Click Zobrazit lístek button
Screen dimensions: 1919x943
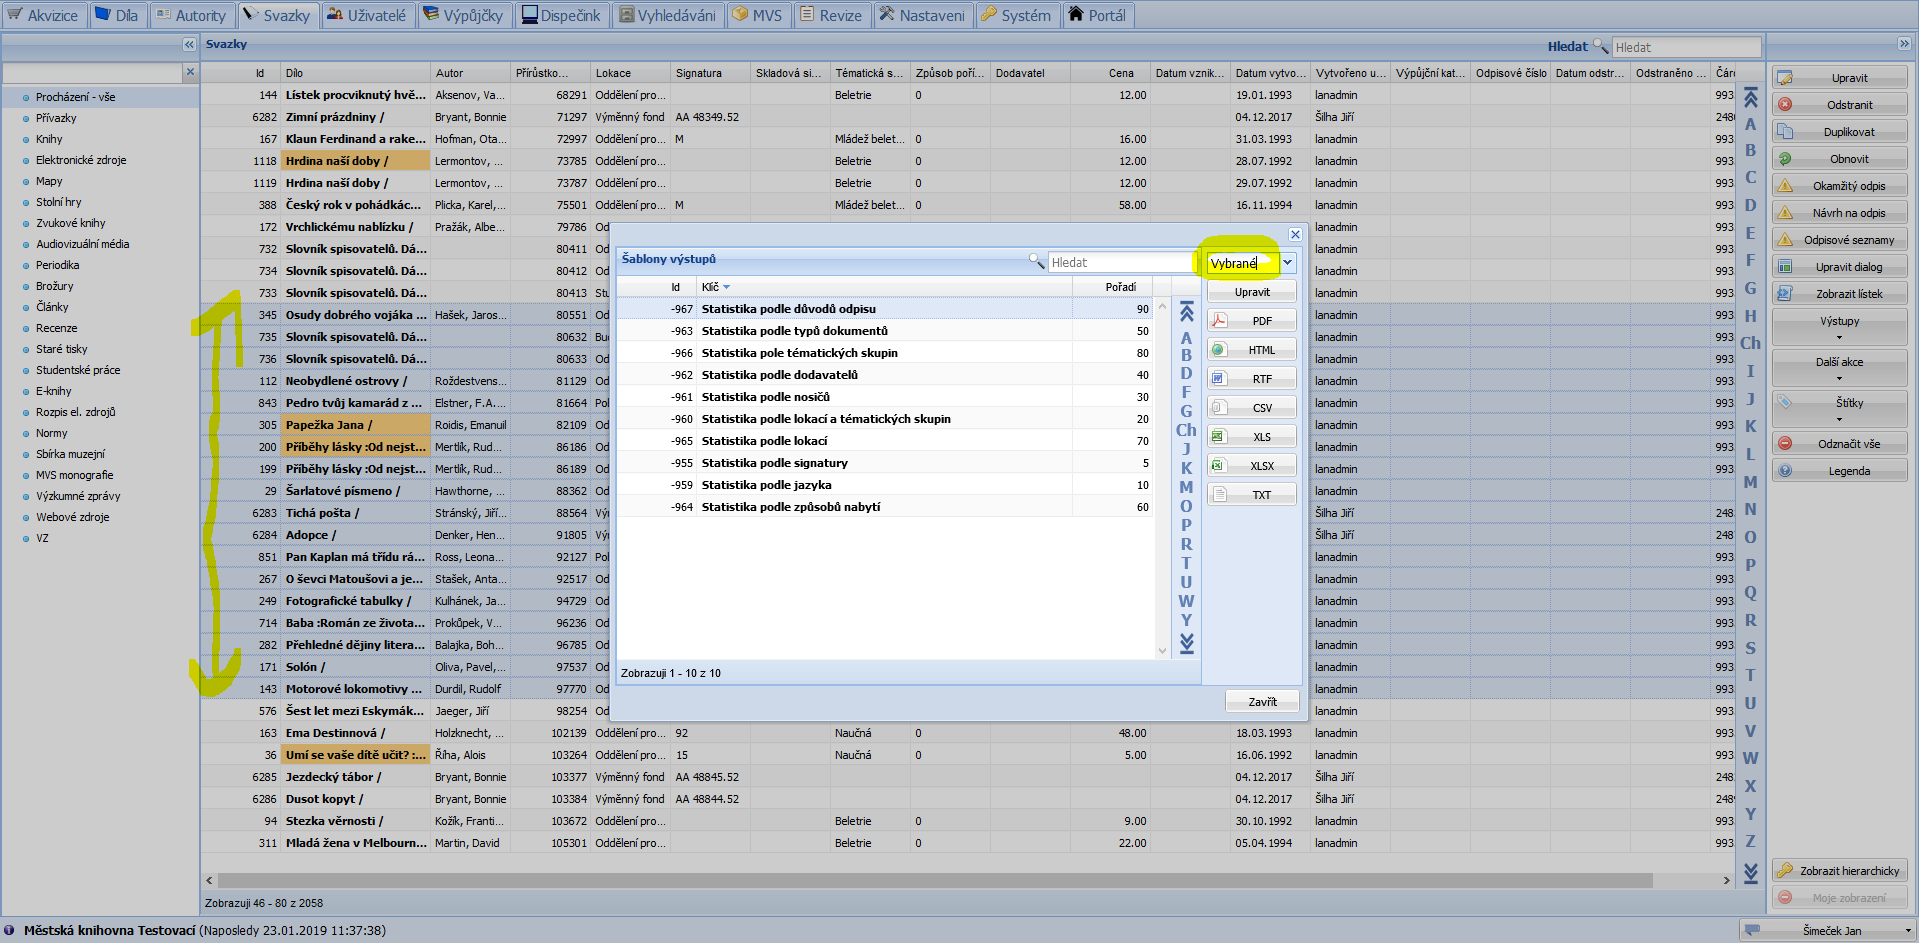click(x=1840, y=294)
